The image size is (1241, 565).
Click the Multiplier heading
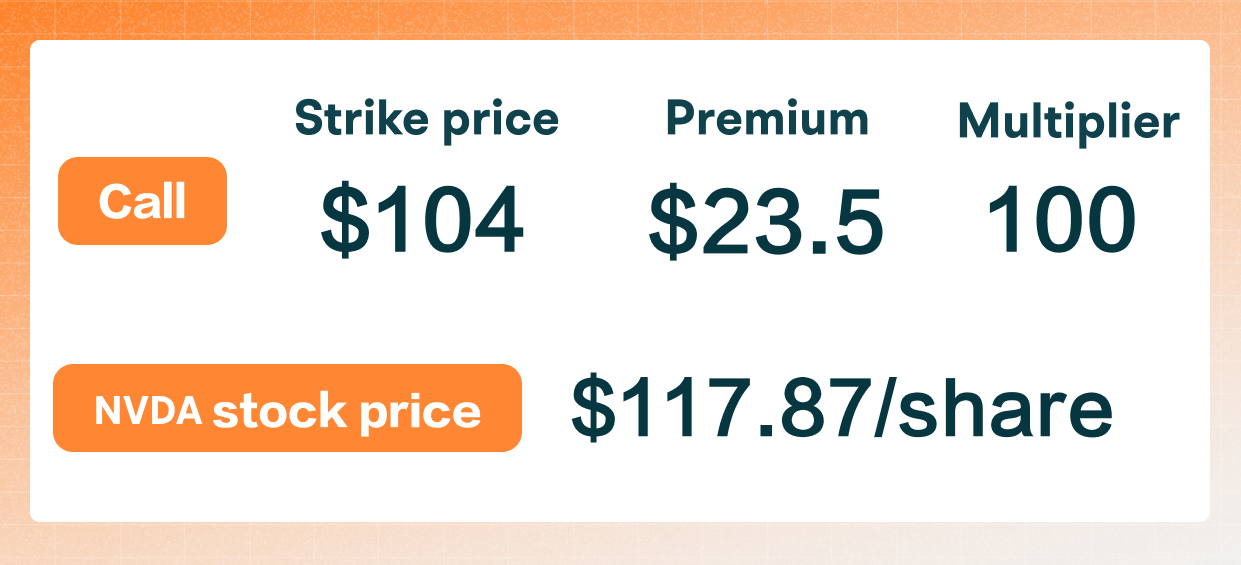tap(1069, 122)
